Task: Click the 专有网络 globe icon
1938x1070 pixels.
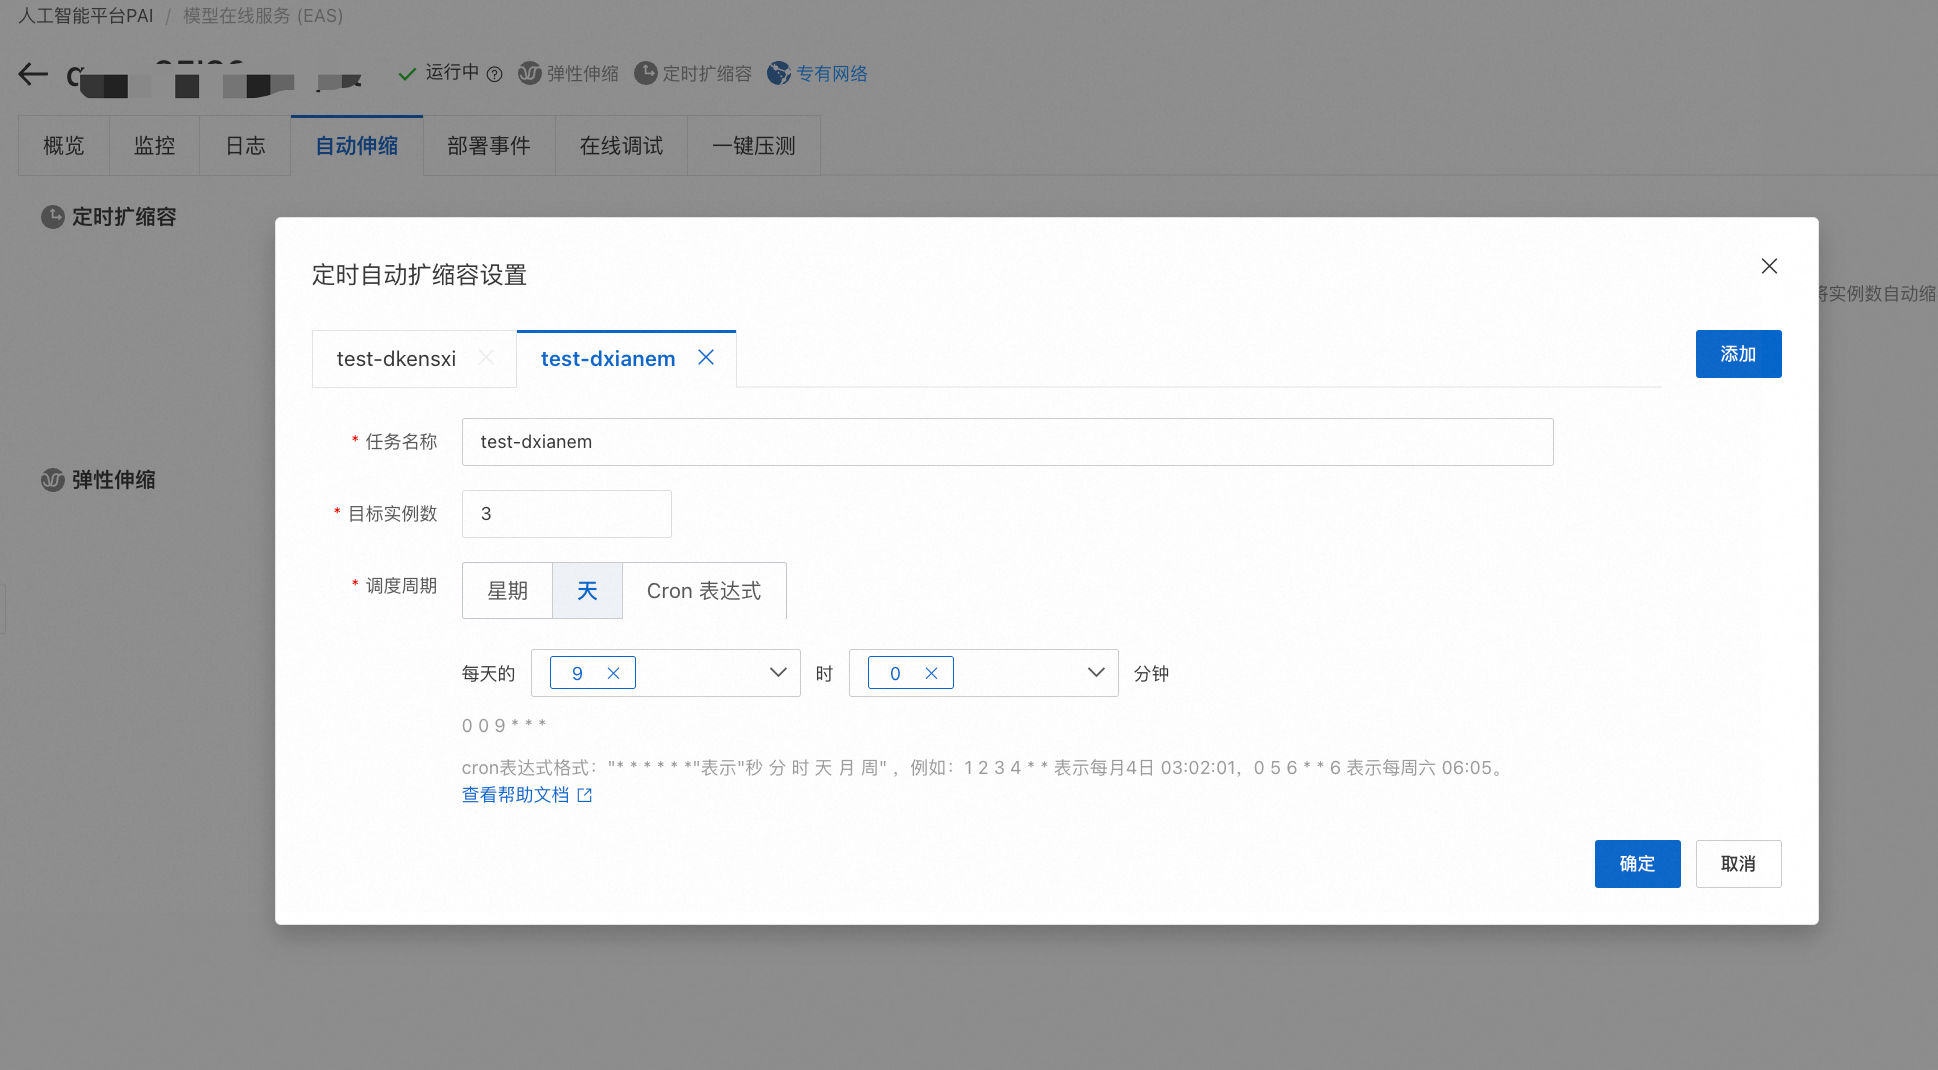Action: coord(779,73)
